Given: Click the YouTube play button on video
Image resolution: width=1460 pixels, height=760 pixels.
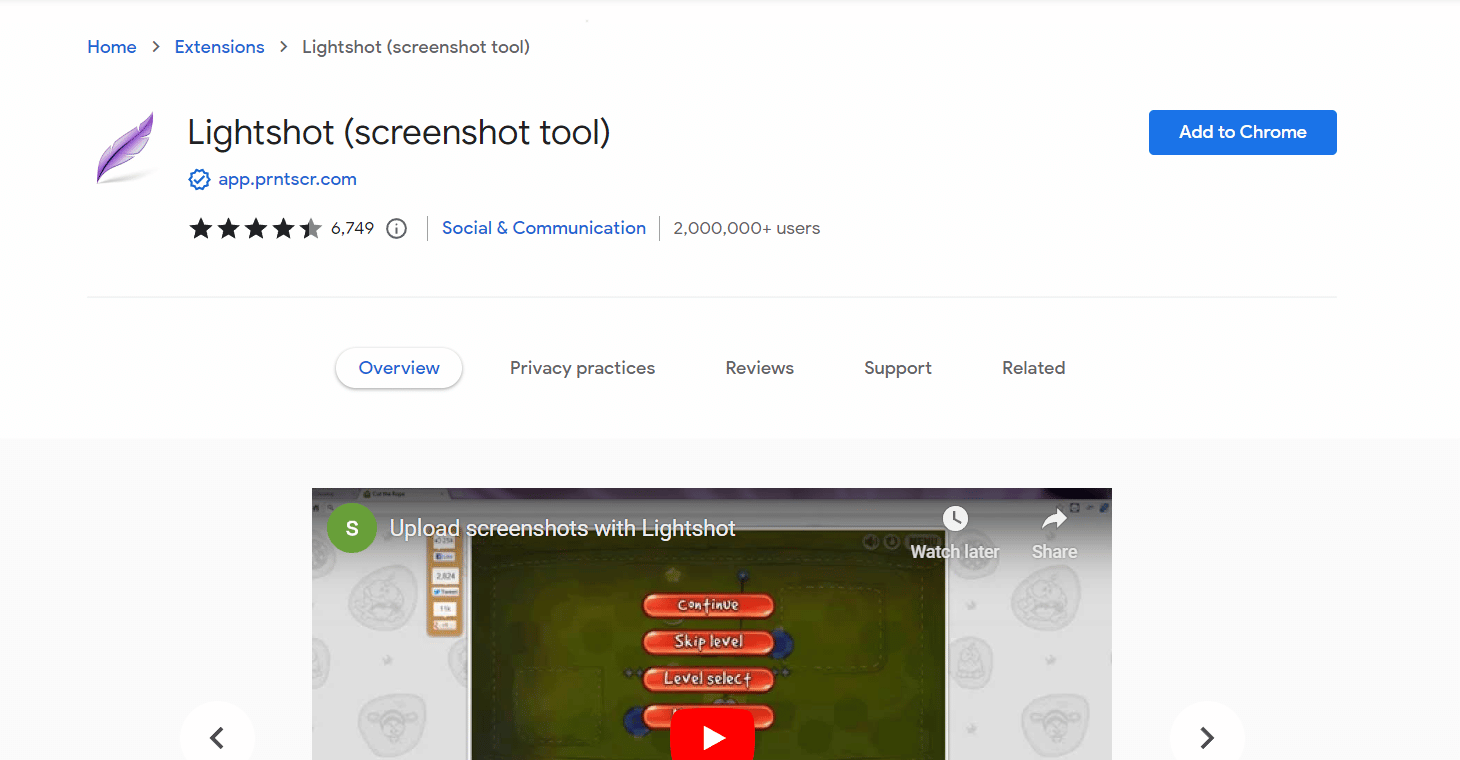Looking at the screenshot, I should (x=712, y=737).
